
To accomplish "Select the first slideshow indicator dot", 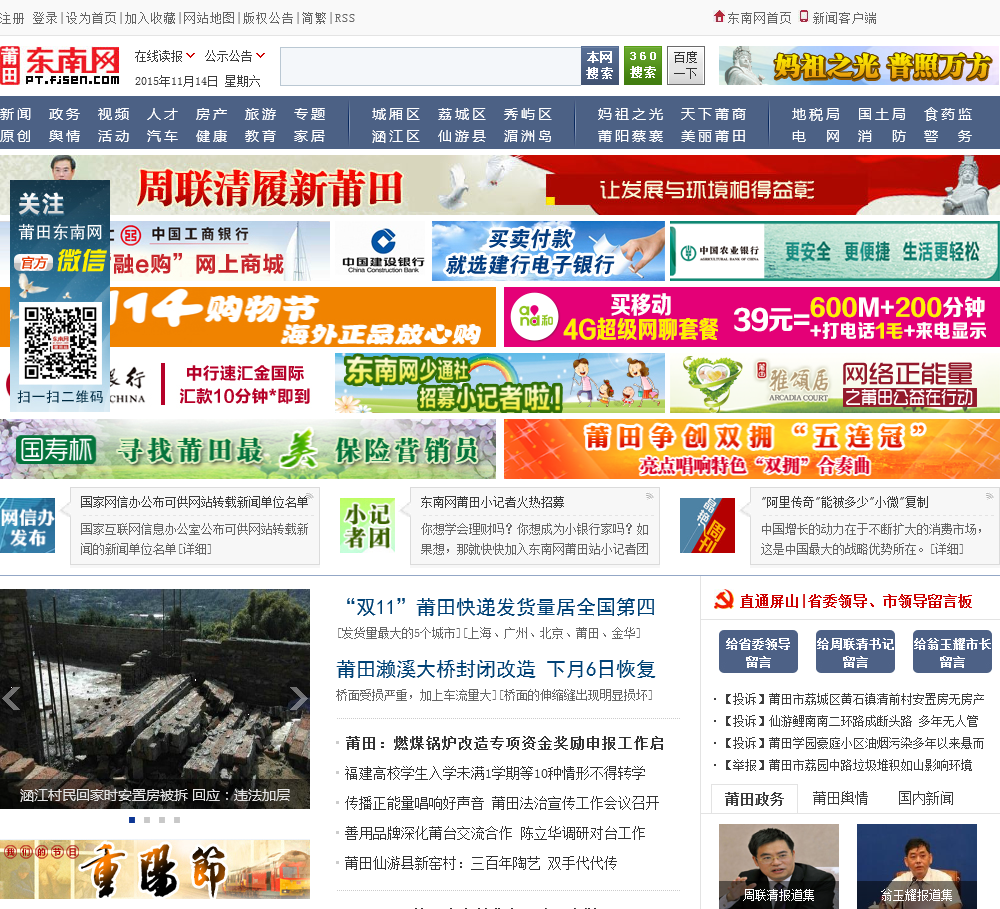I will 132,820.
